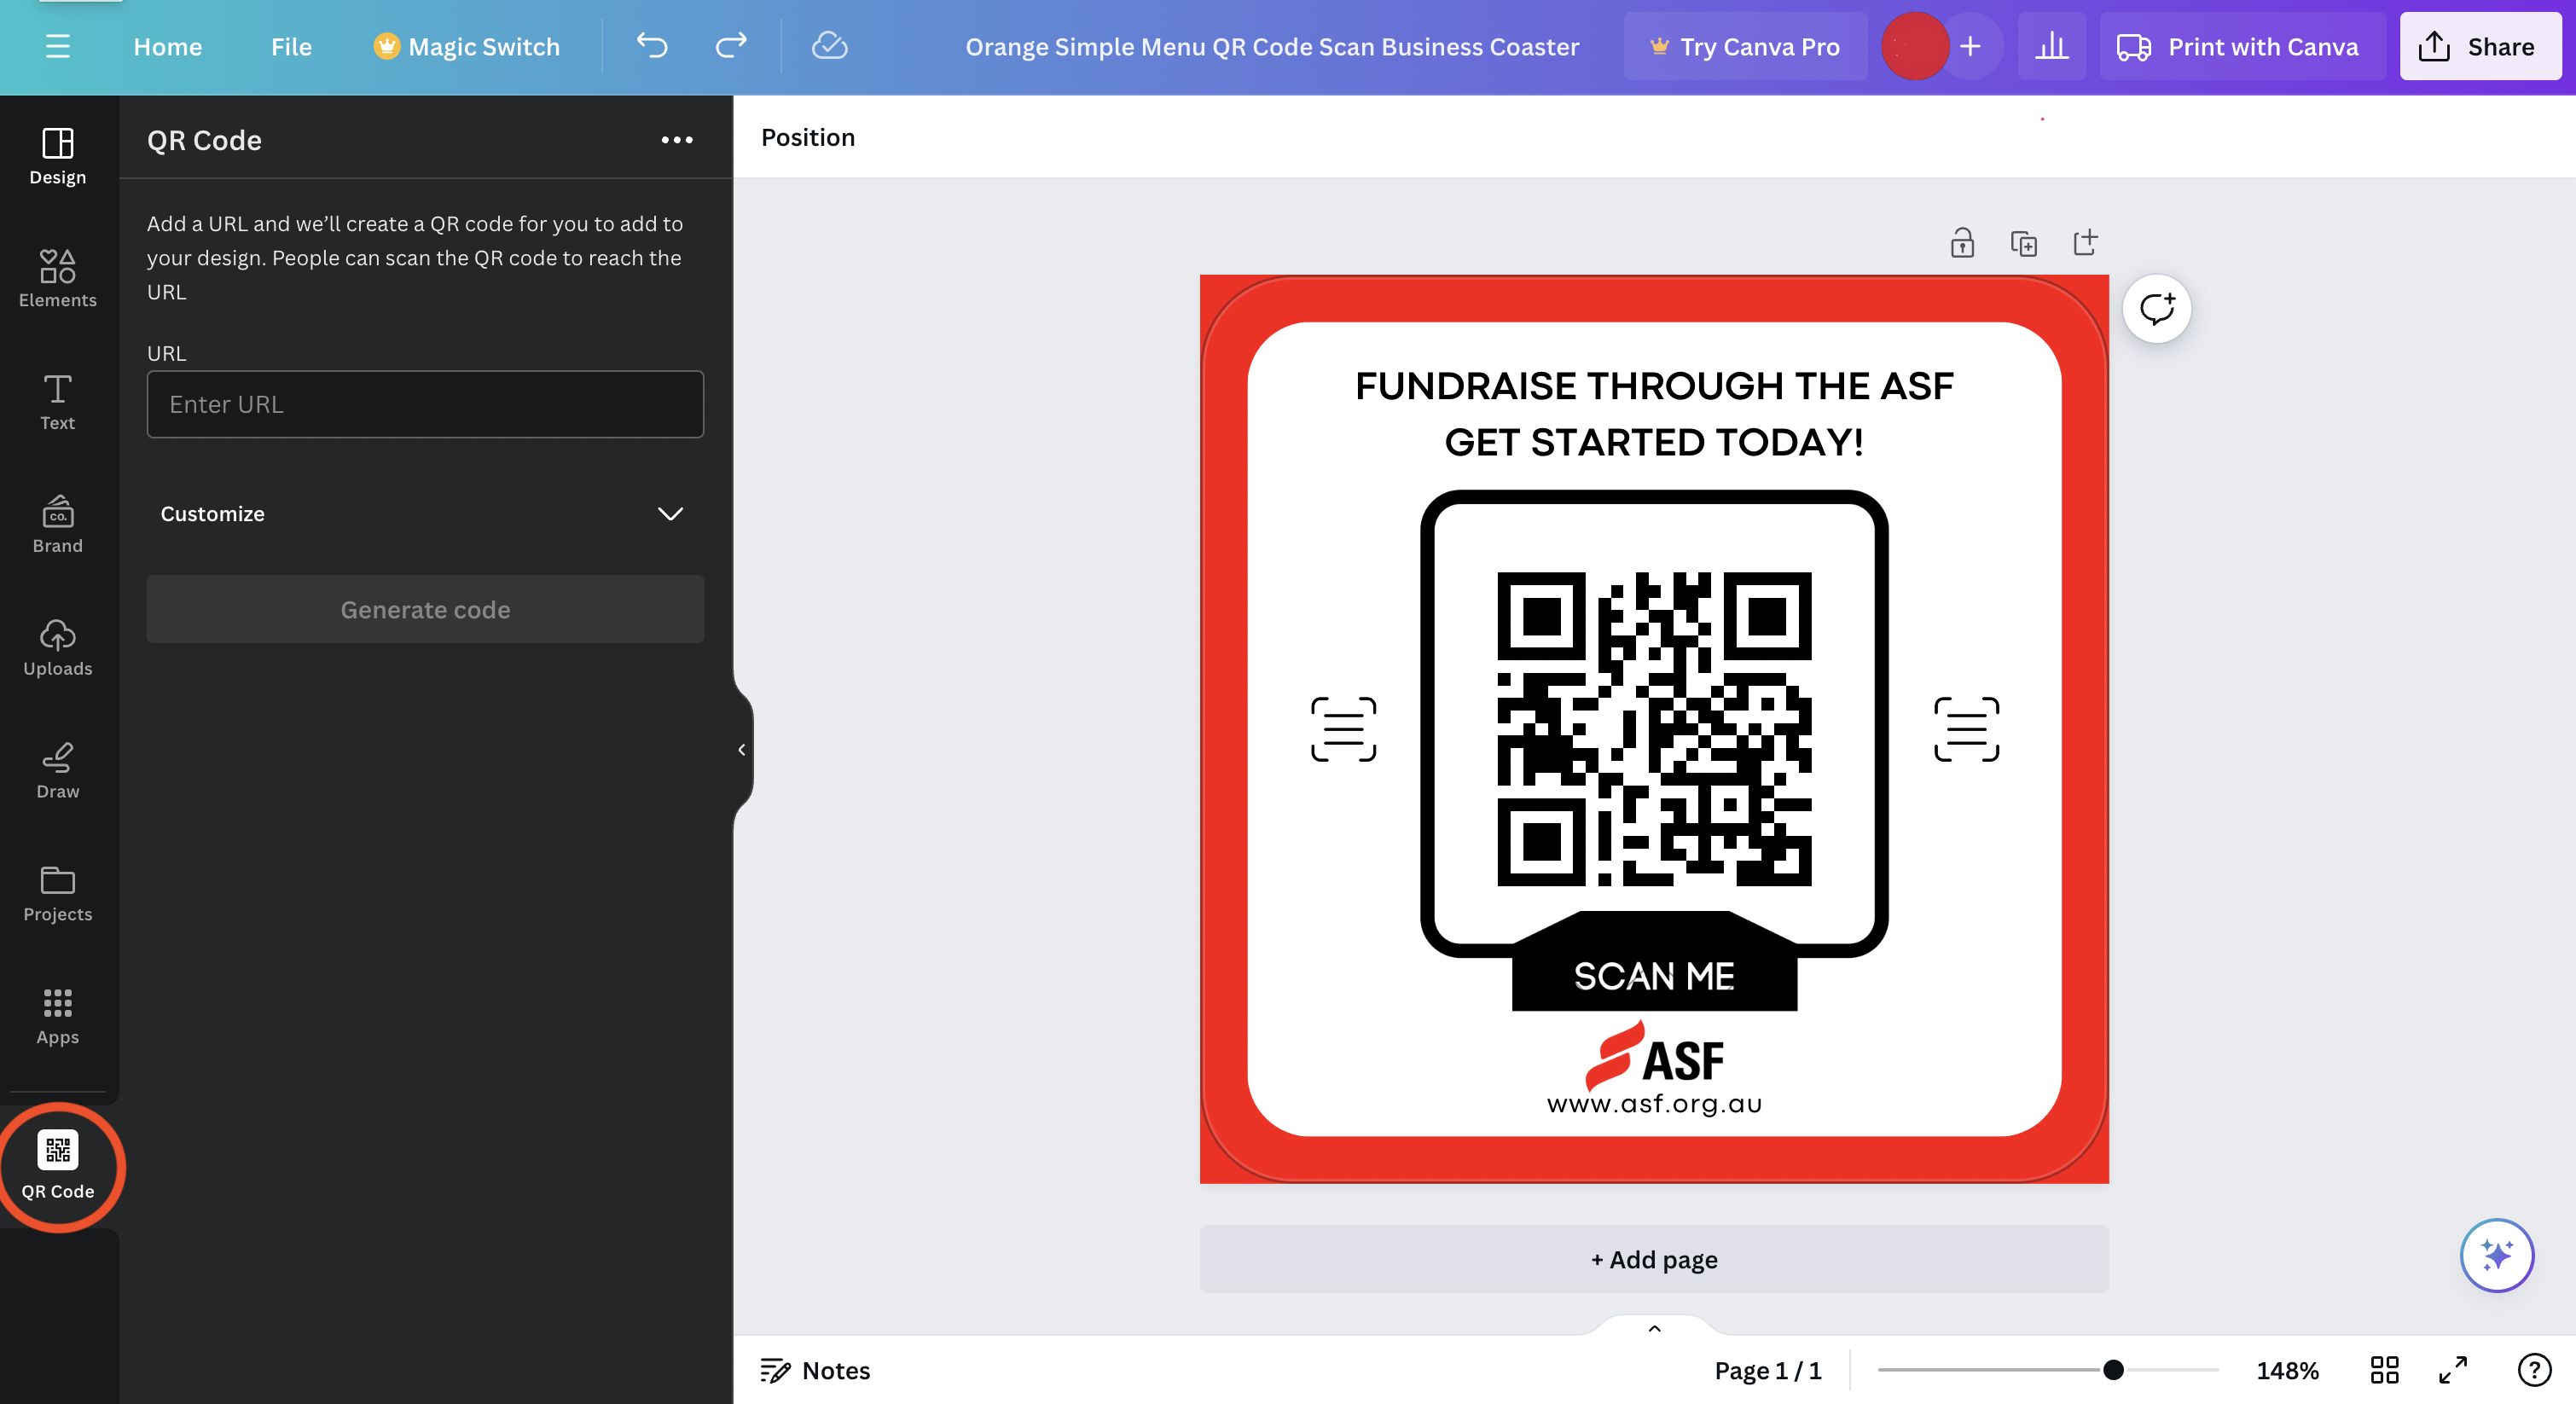Open the Home menu
This screenshot has width=2576, height=1404.
167,47
